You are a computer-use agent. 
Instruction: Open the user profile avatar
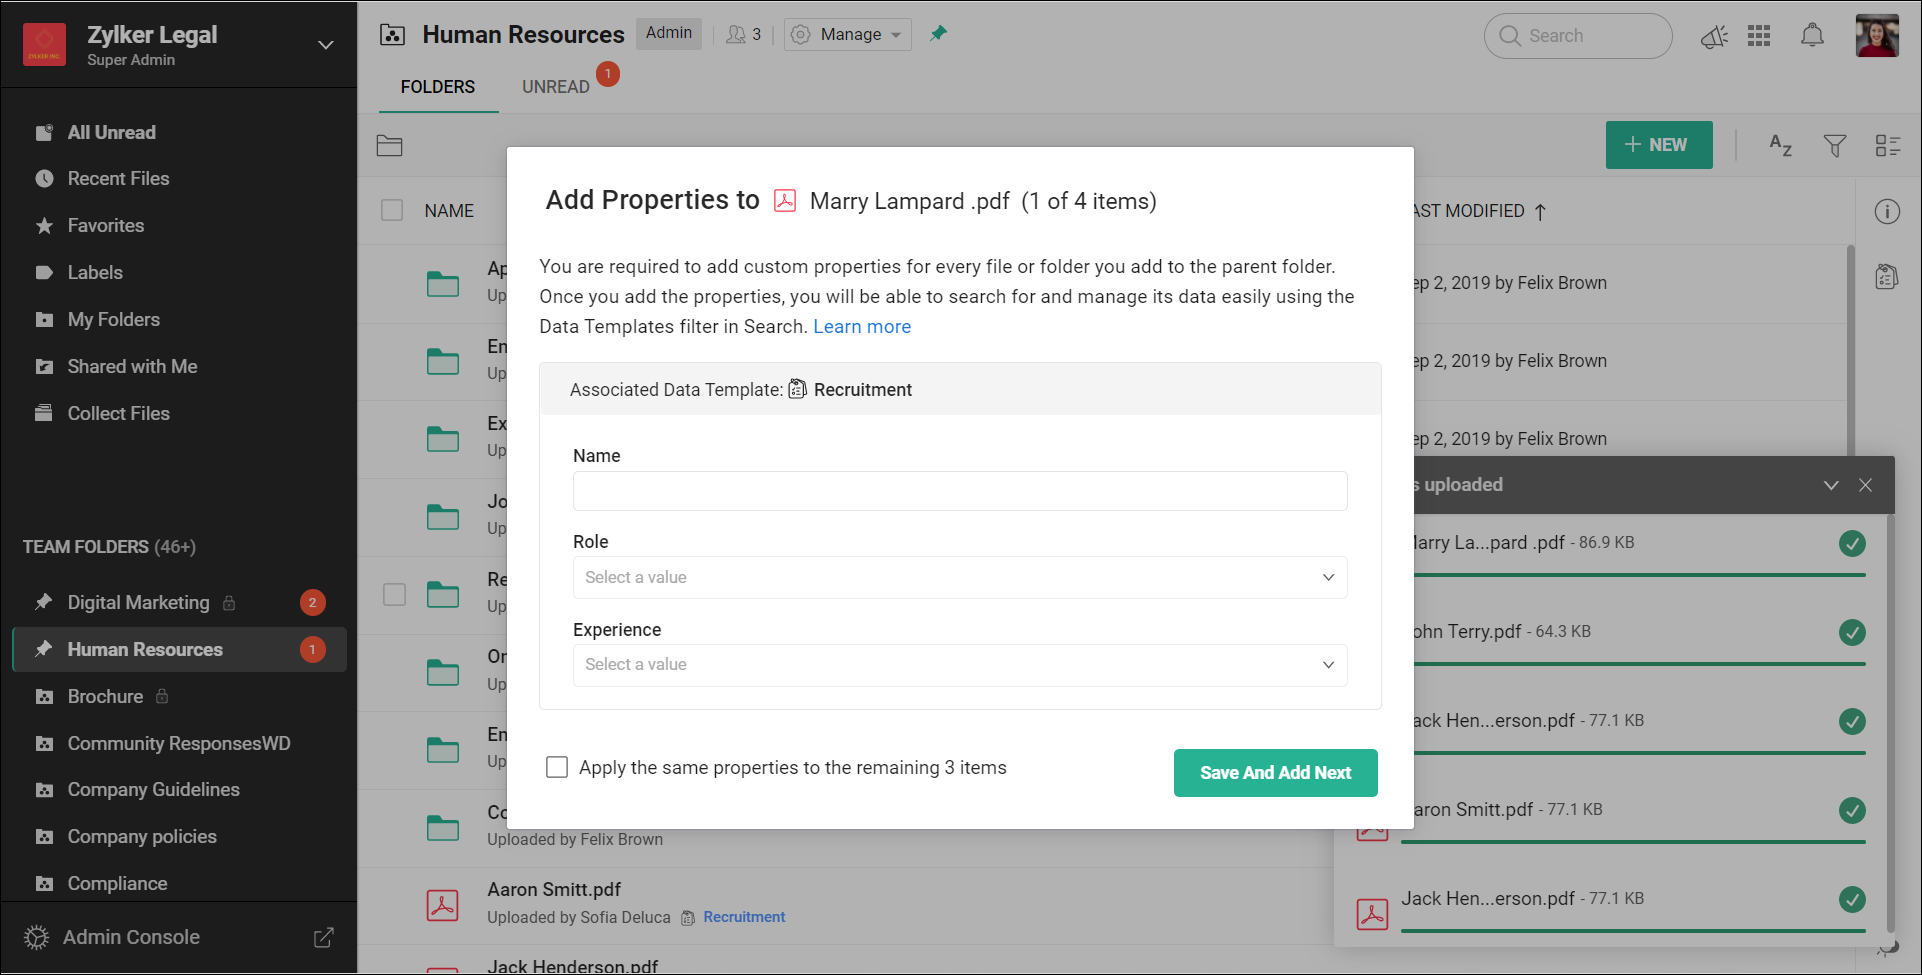(1877, 36)
